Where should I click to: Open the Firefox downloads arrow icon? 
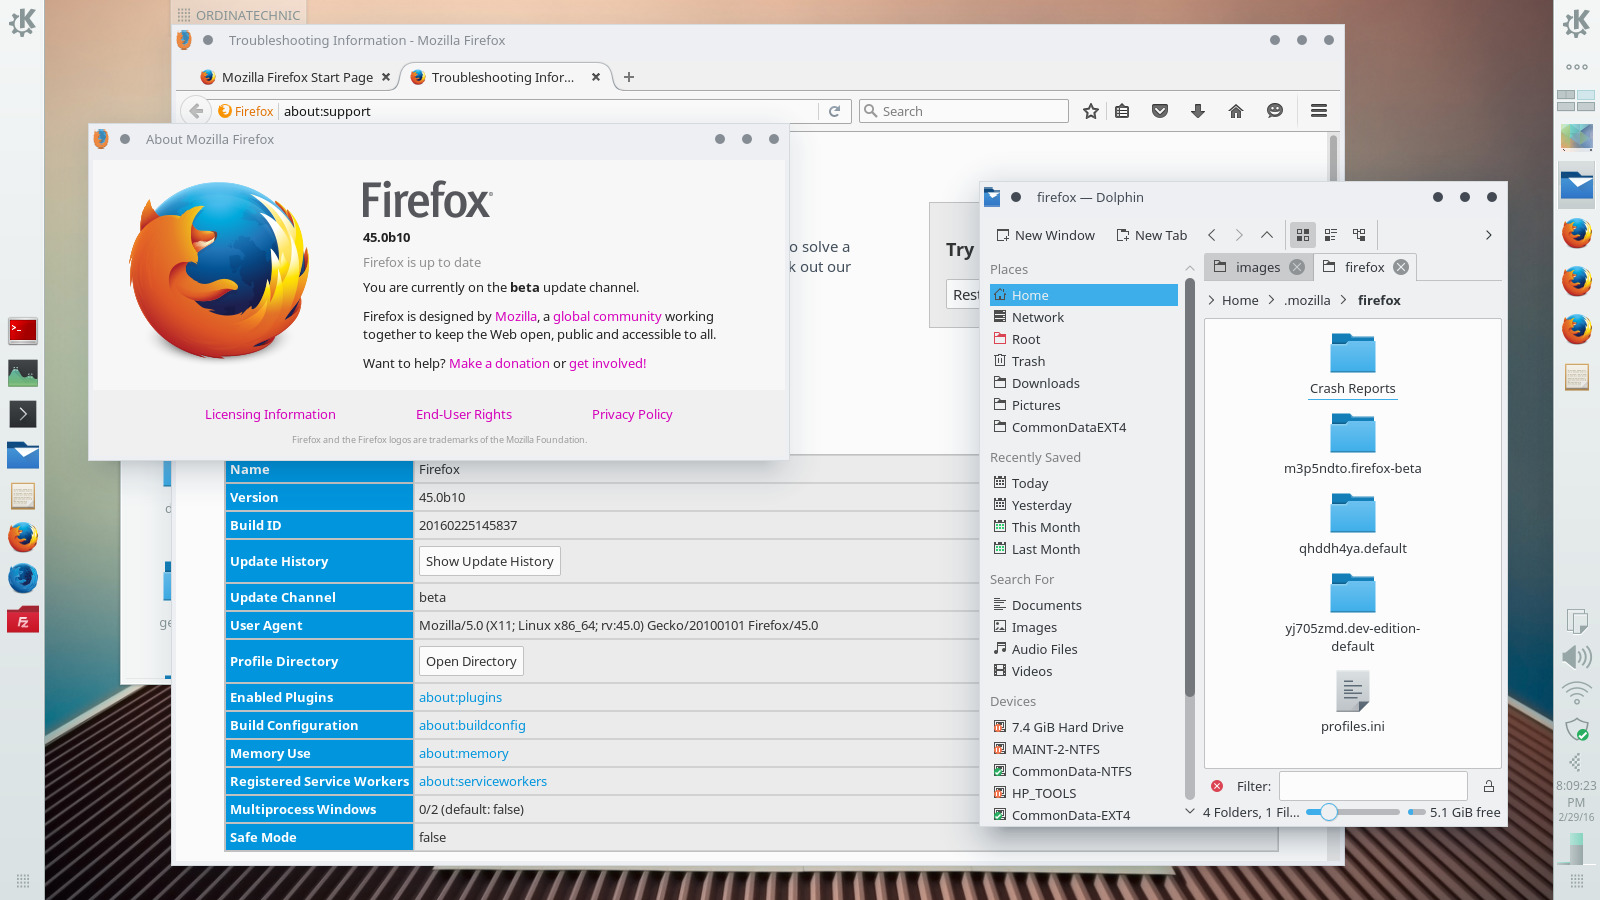pos(1198,111)
